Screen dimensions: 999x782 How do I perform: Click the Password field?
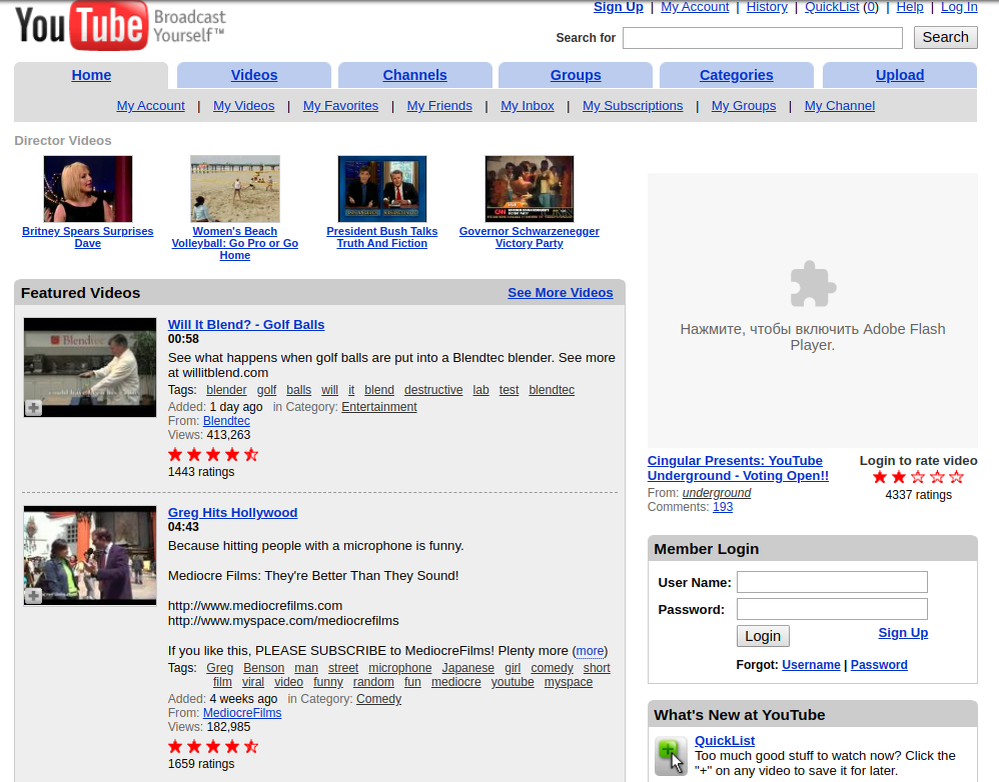coord(832,609)
